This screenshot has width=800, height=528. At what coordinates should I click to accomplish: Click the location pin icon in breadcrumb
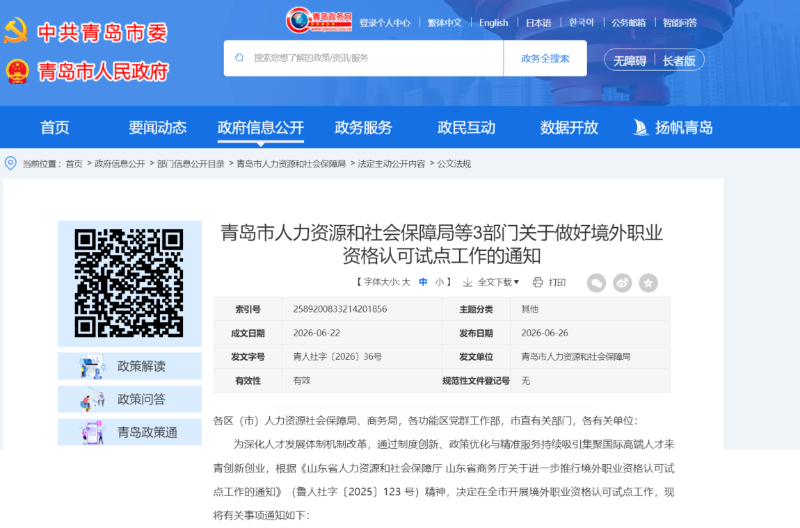coord(10,163)
